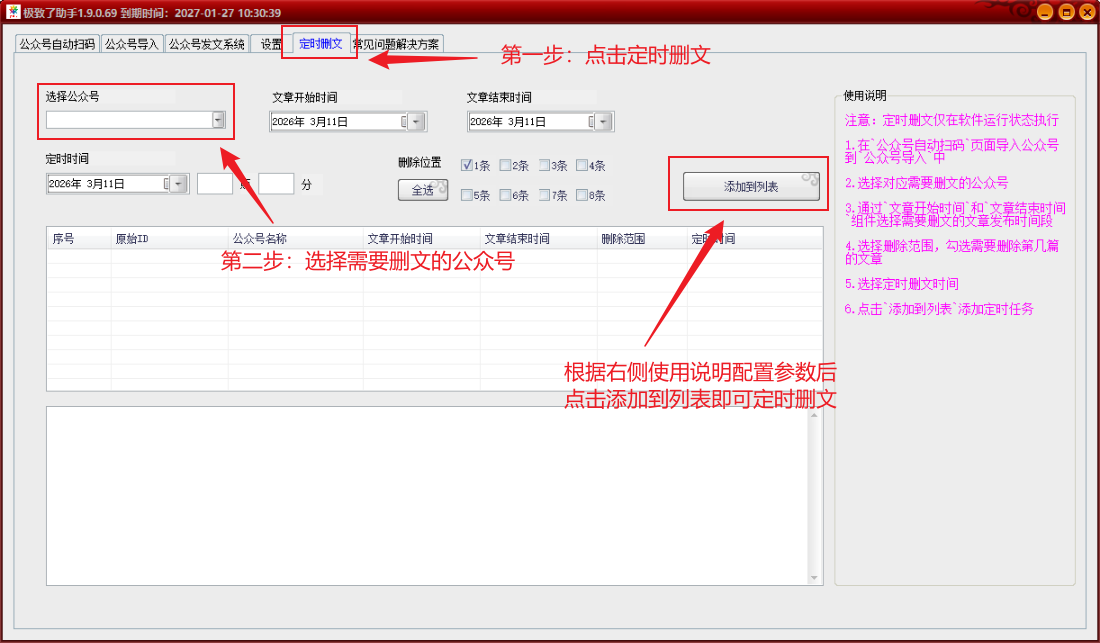
Task: Open the 公众号导入 tab
Action: 132,44
